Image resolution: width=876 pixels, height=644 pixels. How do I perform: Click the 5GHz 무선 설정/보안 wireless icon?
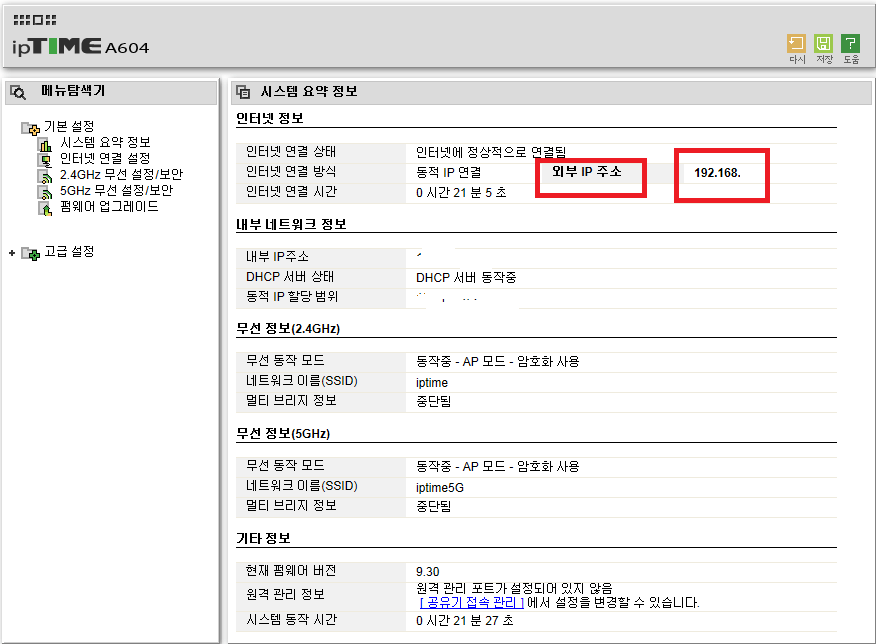(x=45, y=193)
